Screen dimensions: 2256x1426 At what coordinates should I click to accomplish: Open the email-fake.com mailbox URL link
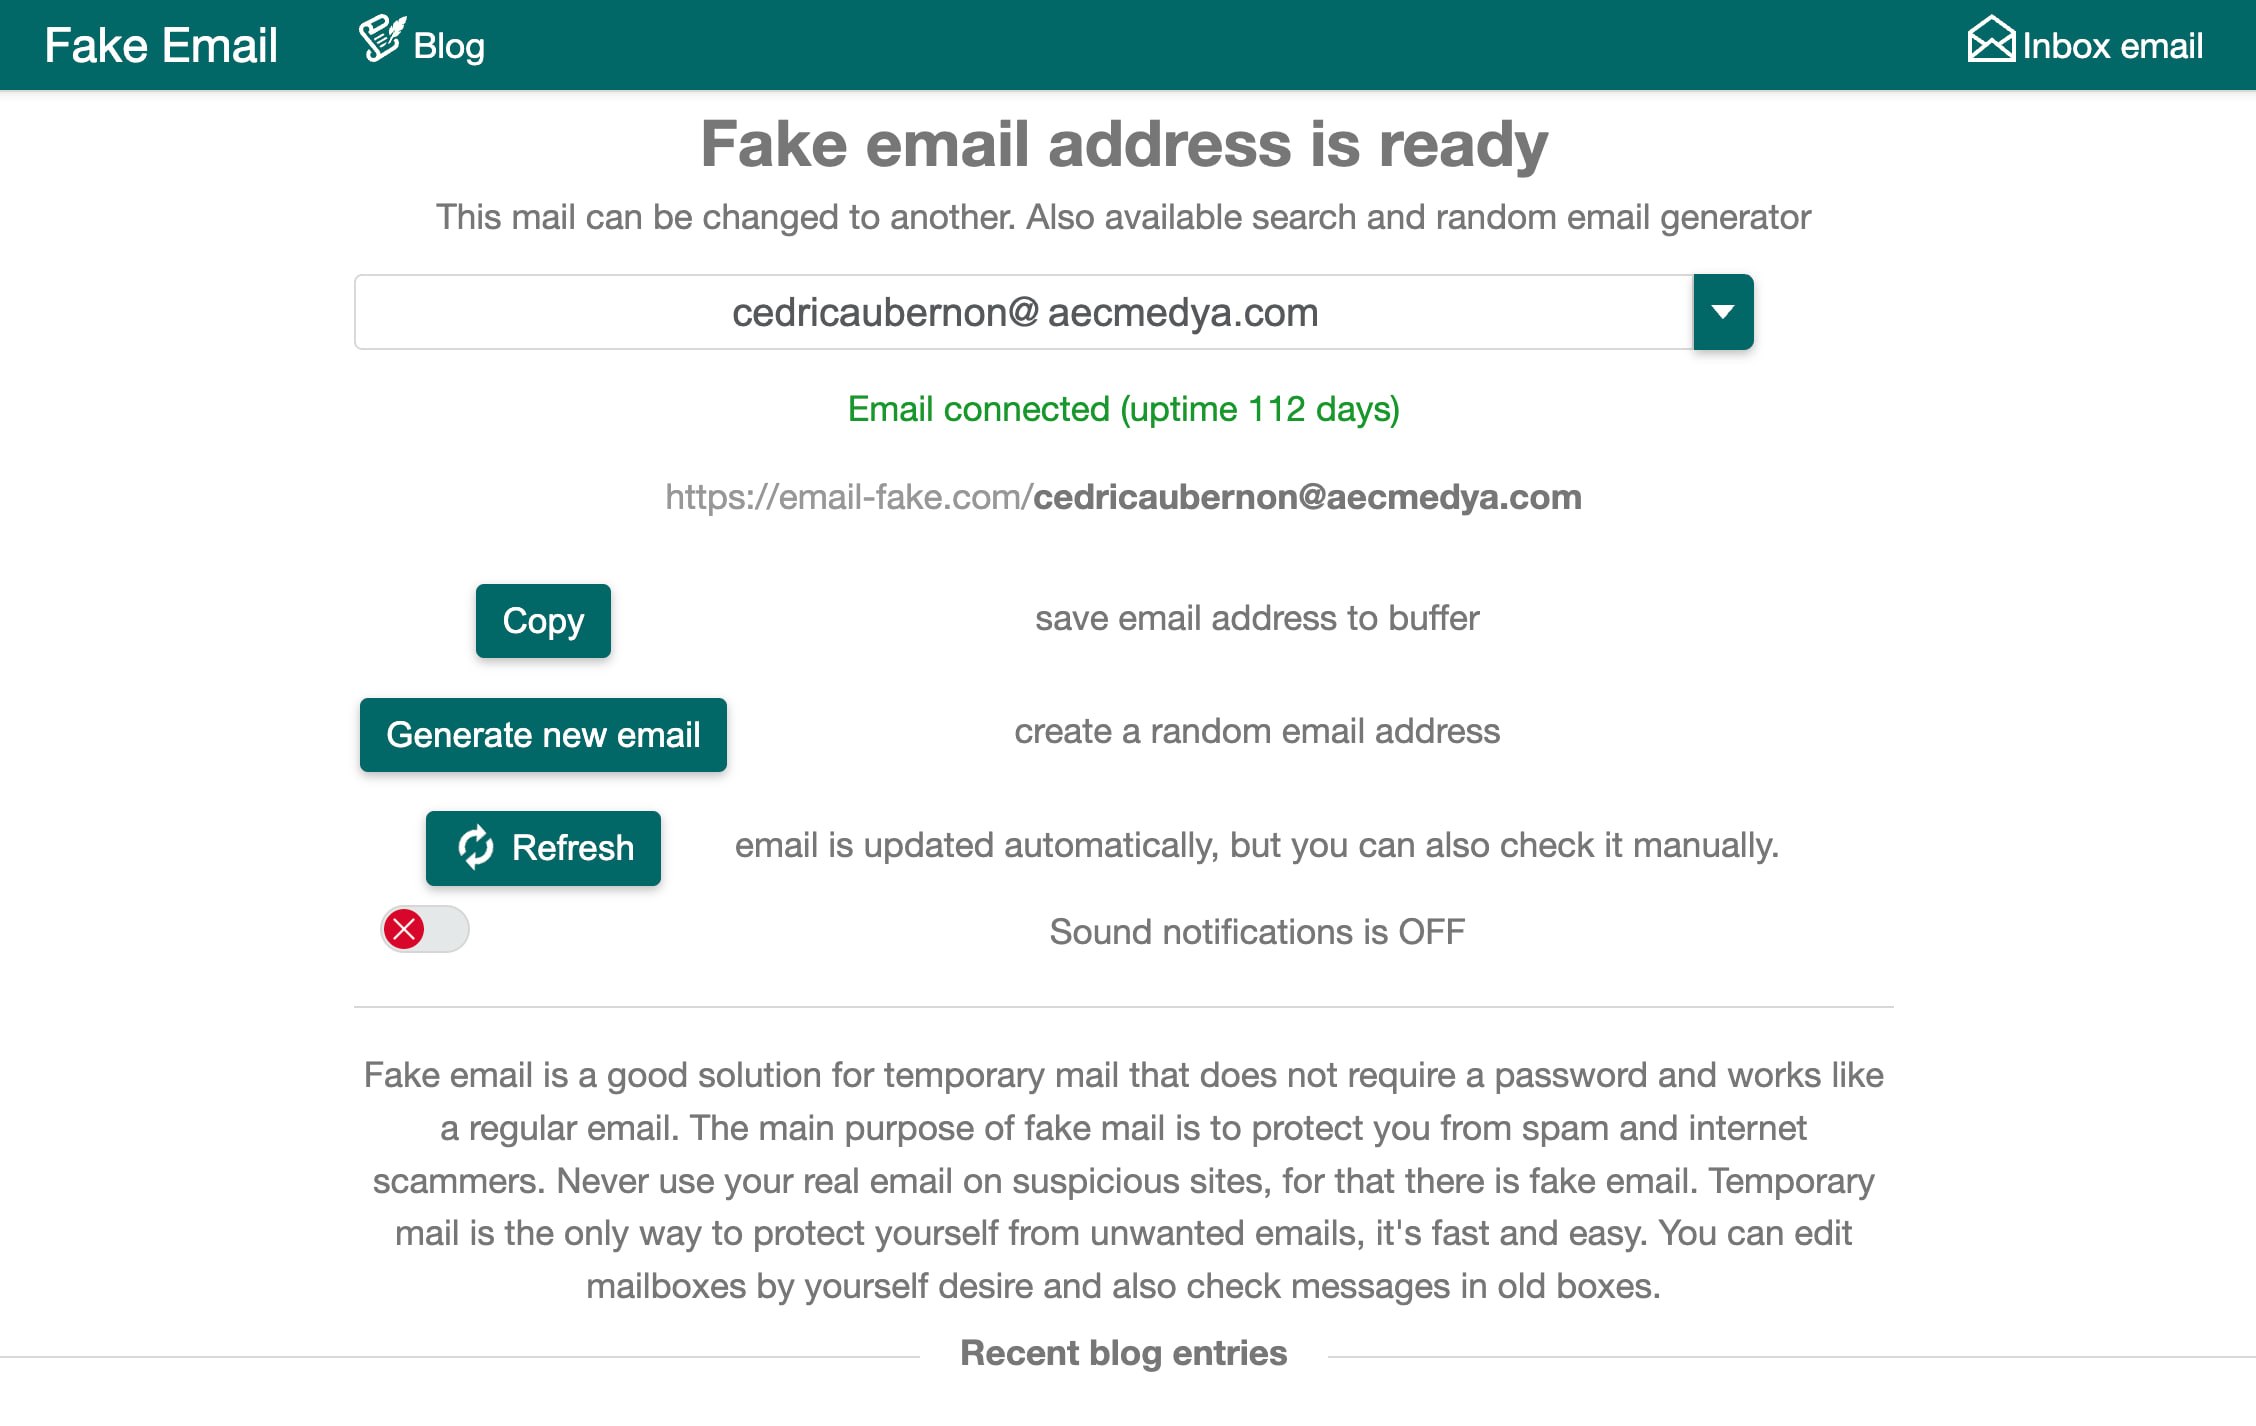(x=1123, y=497)
